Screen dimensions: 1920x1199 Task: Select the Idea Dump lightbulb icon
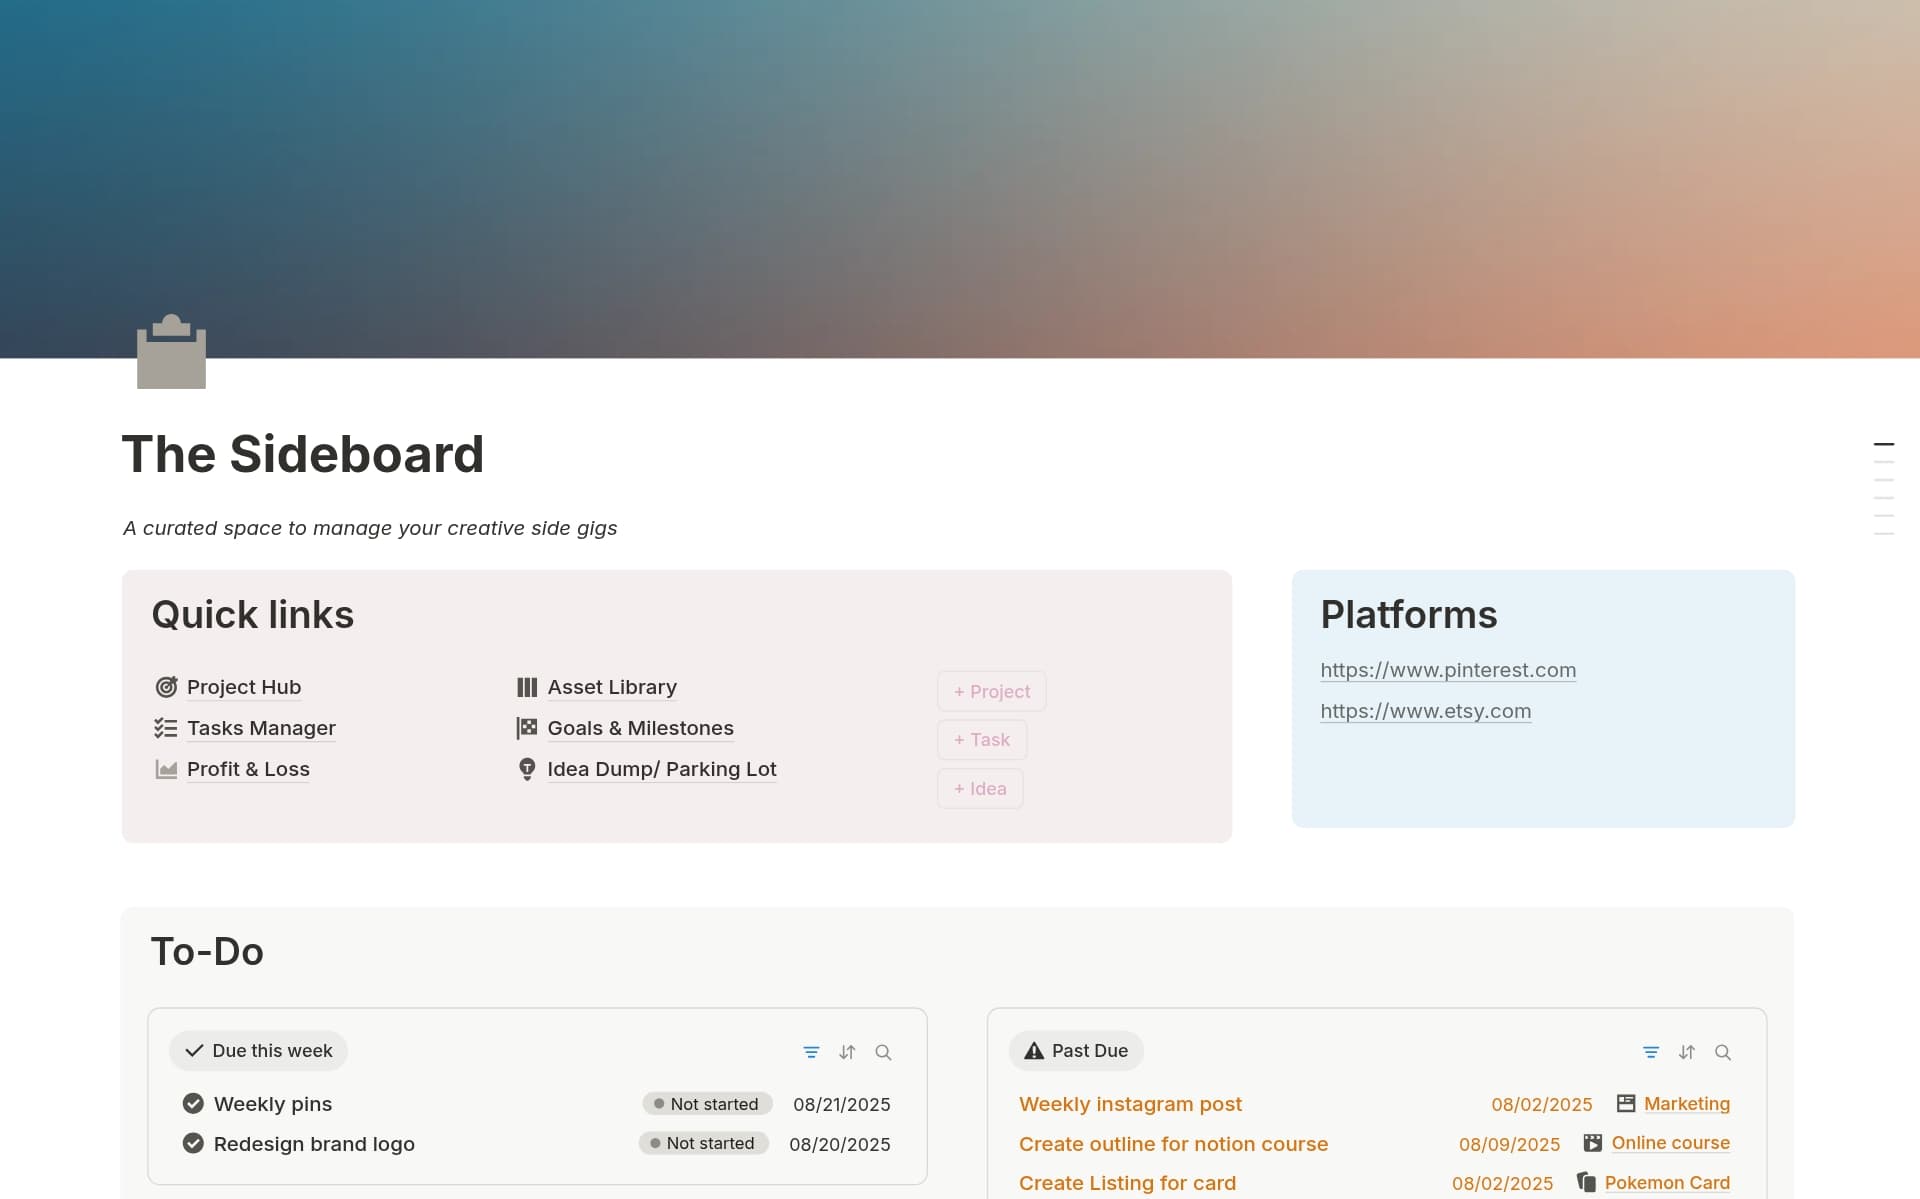click(x=527, y=769)
